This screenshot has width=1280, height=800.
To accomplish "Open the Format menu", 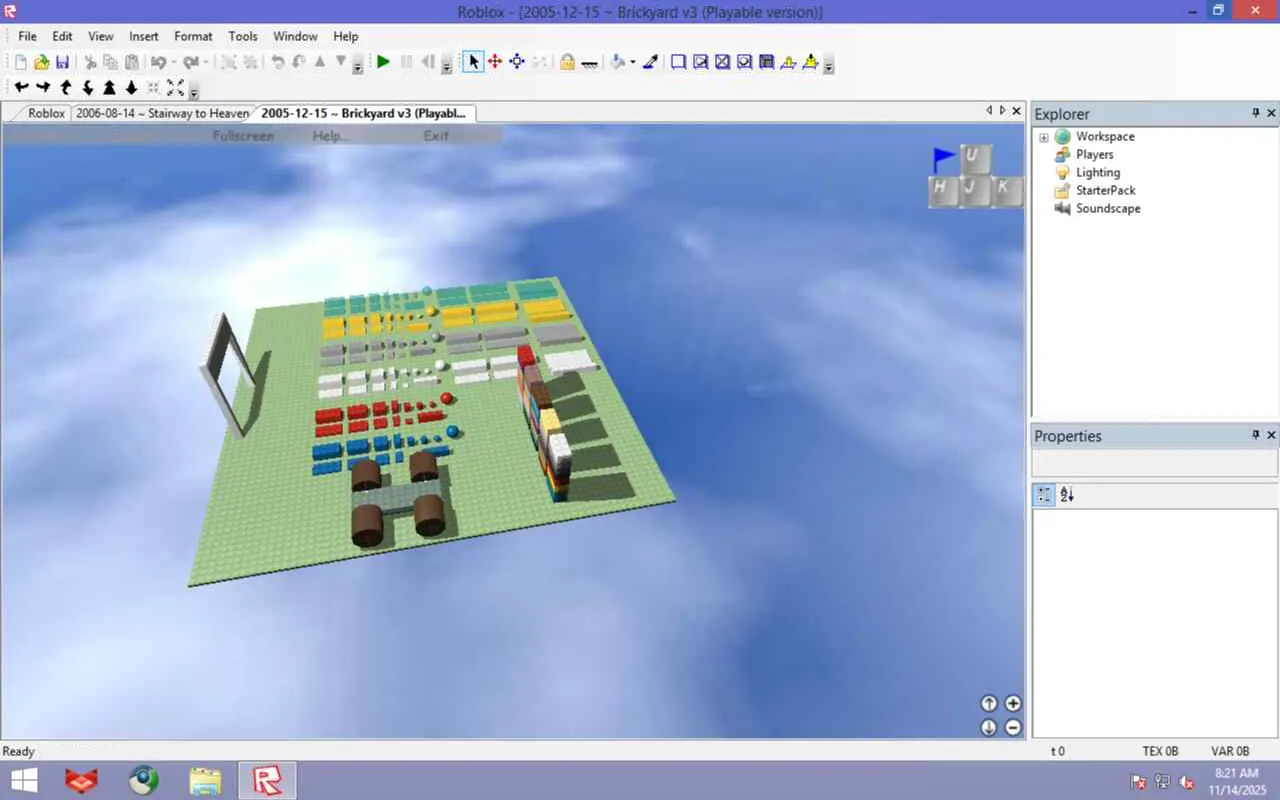I will pyautogui.click(x=193, y=36).
